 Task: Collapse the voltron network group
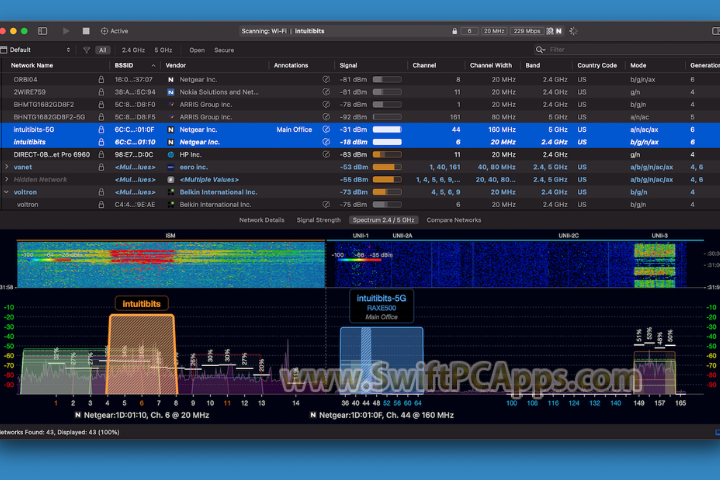(x=6, y=192)
